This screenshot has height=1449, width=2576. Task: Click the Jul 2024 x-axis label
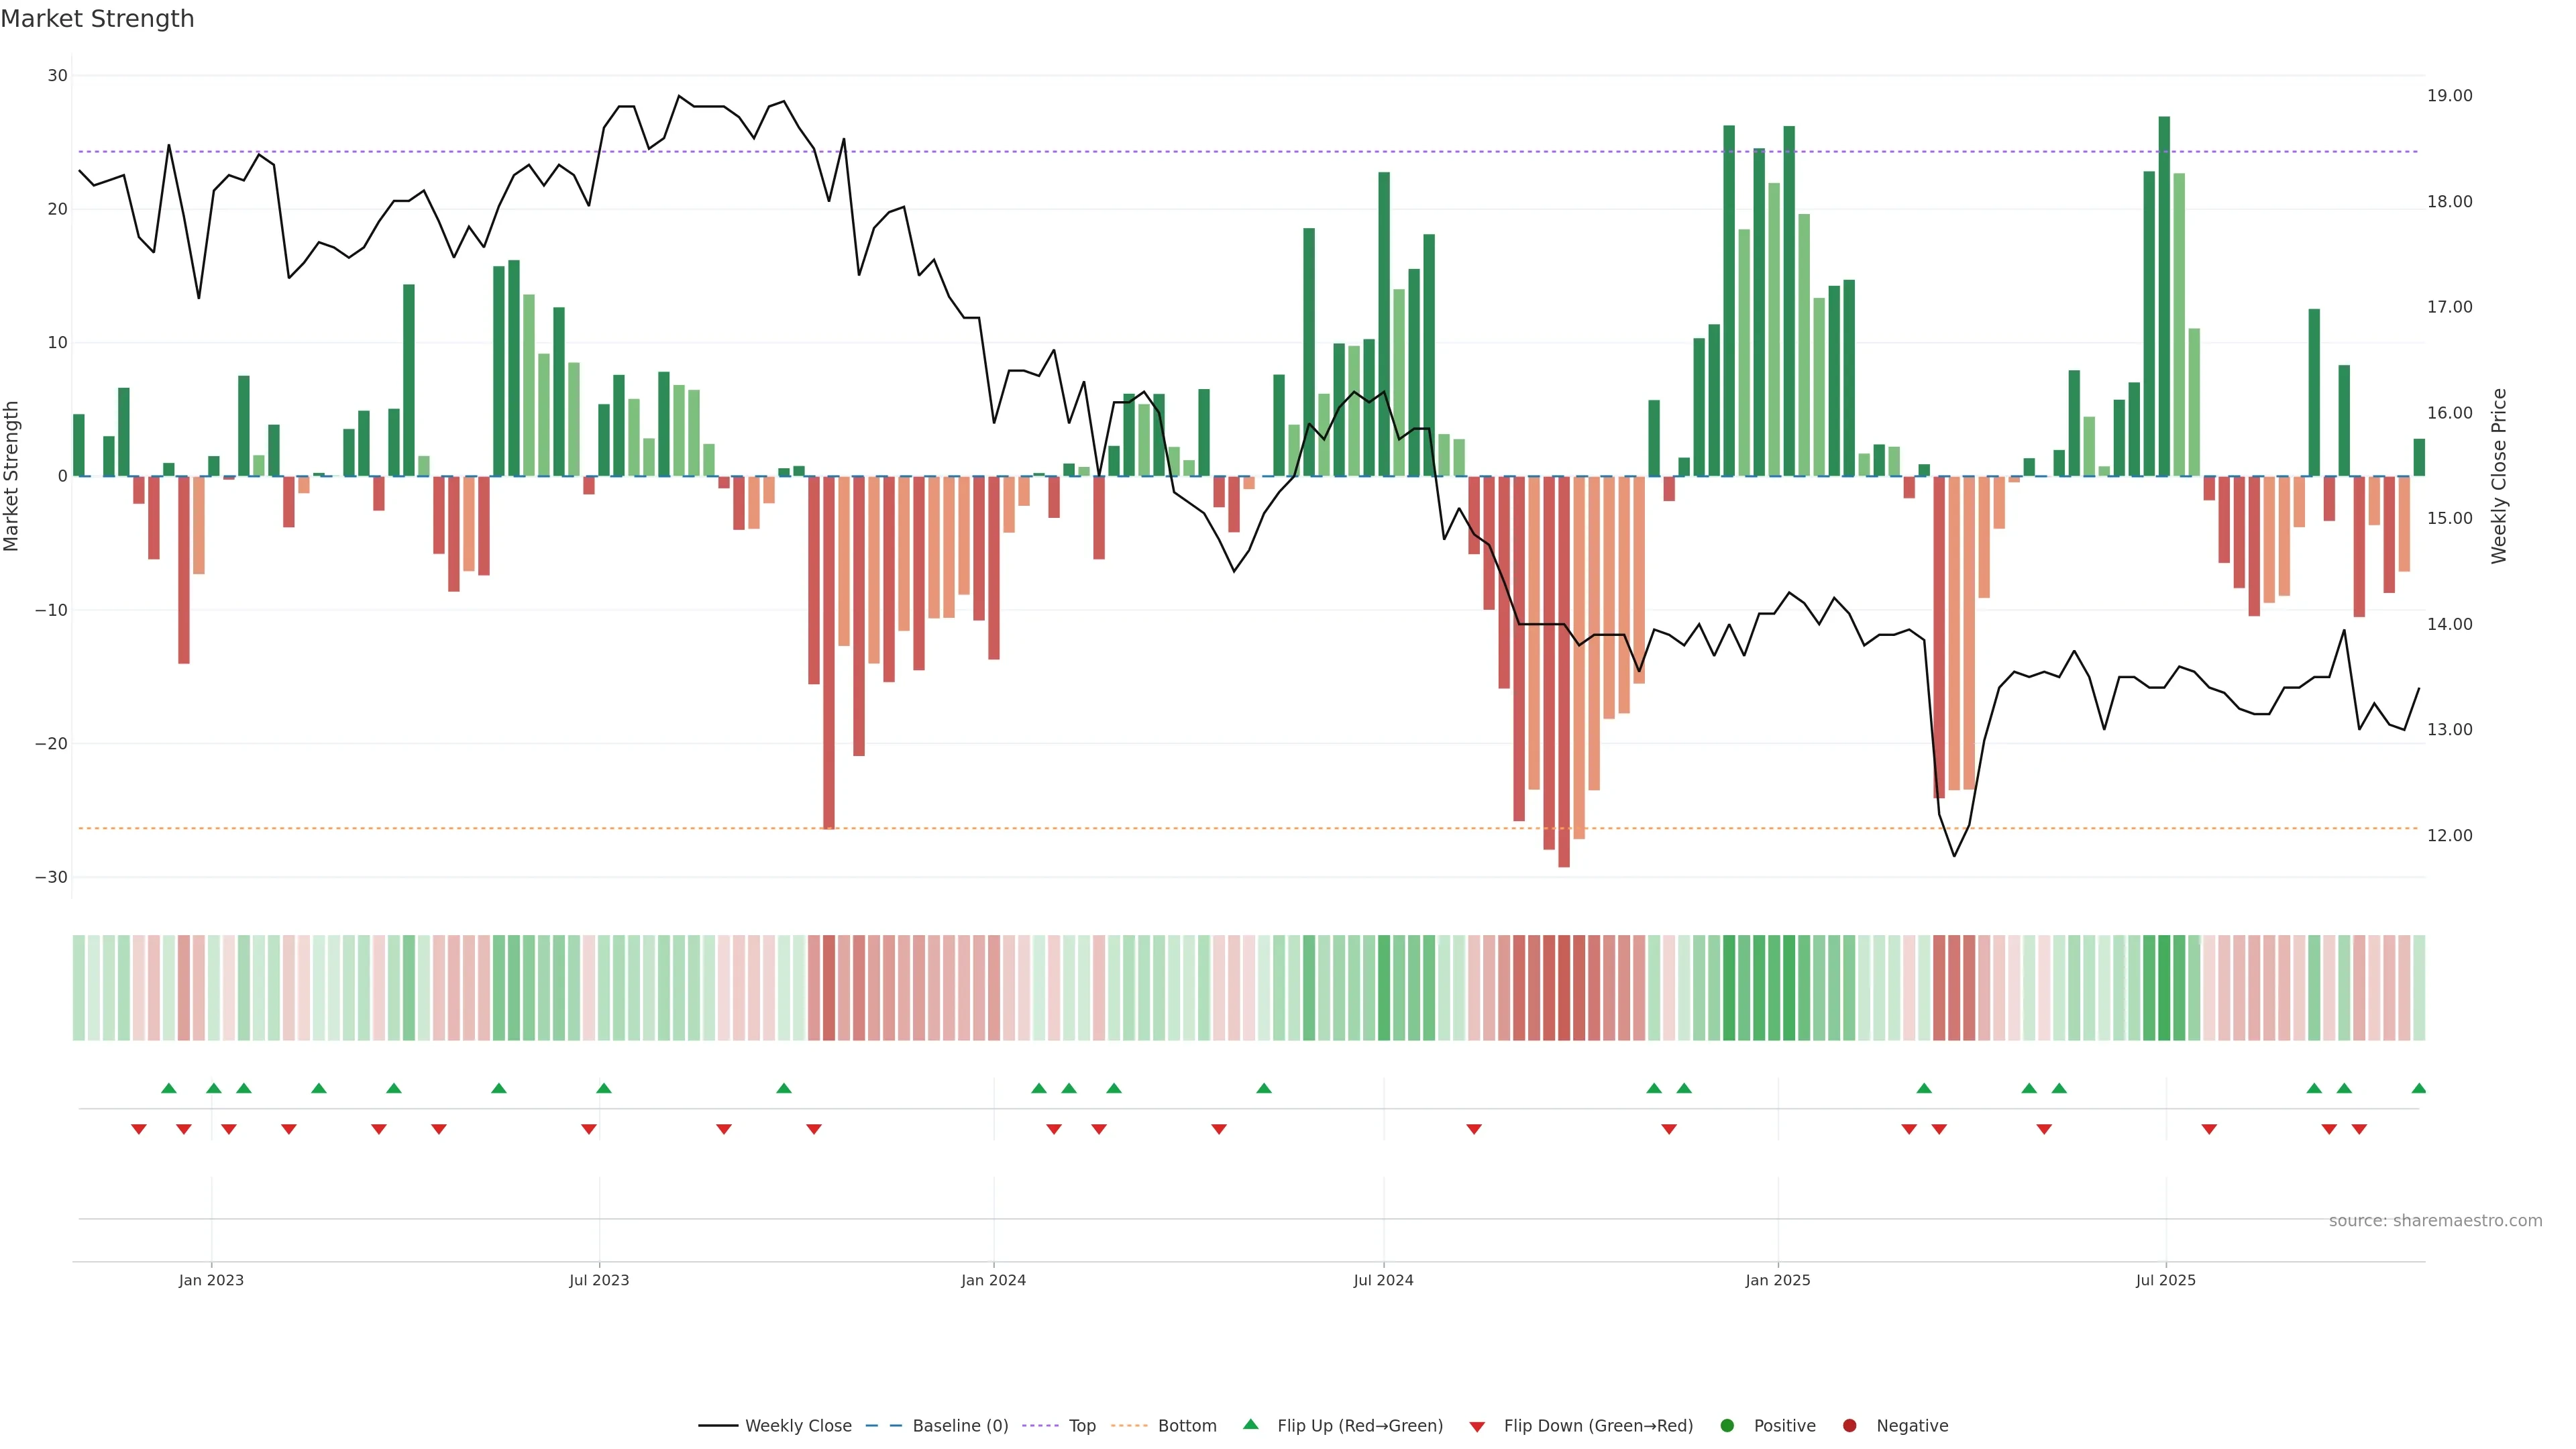(1383, 1280)
